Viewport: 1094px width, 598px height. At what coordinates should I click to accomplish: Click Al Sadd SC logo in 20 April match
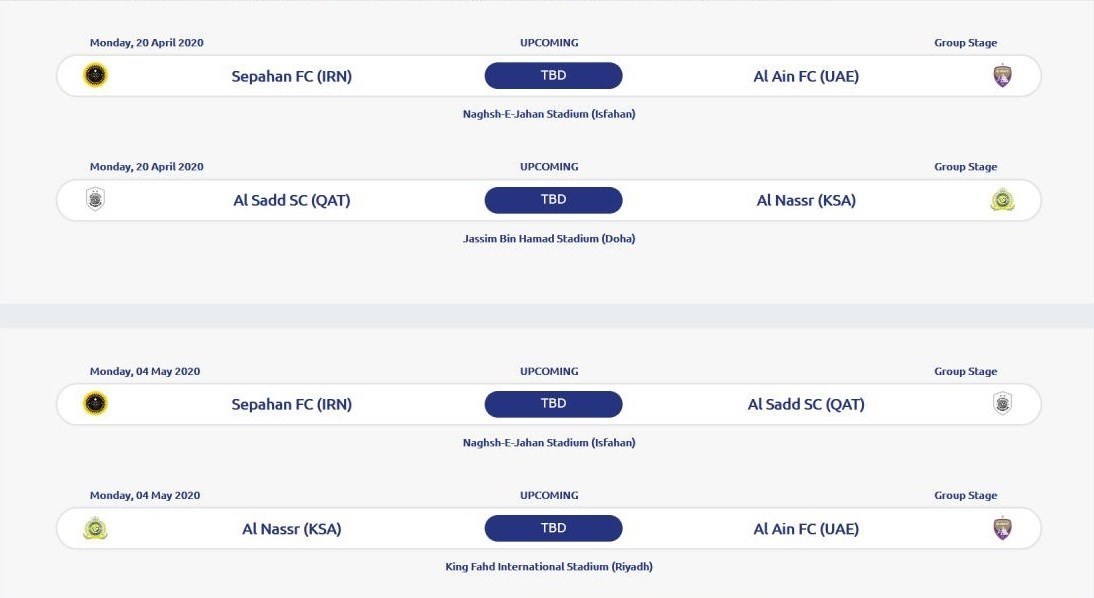coord(96,200)
